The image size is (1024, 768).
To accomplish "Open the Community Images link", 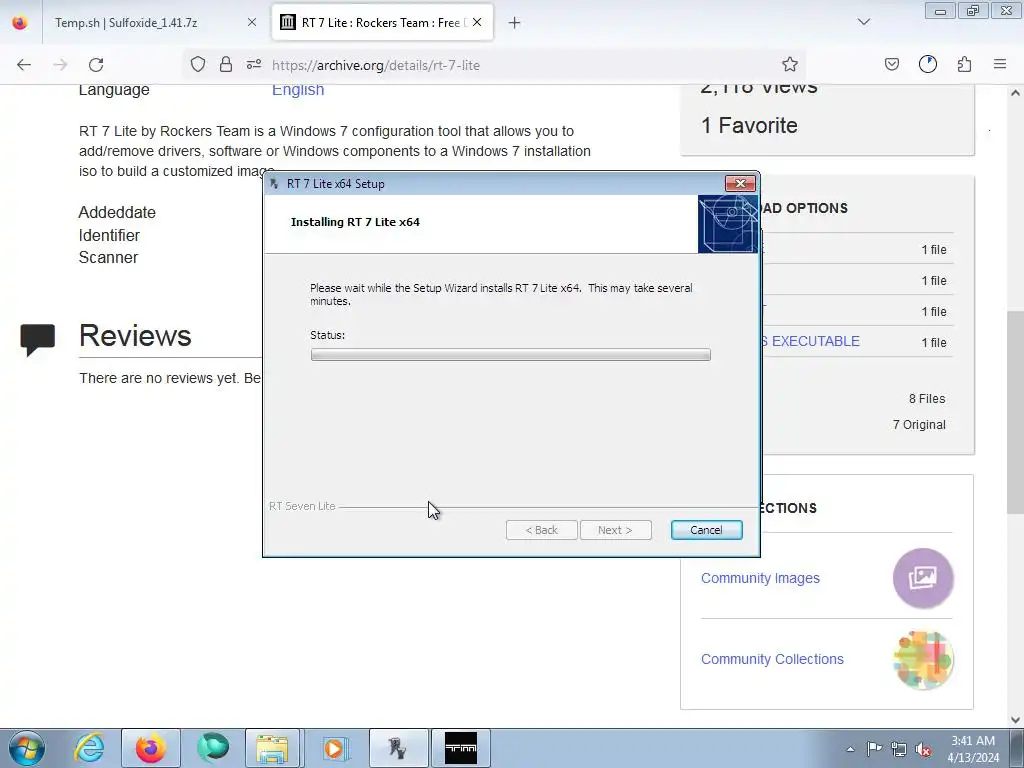I will [760, 578].
